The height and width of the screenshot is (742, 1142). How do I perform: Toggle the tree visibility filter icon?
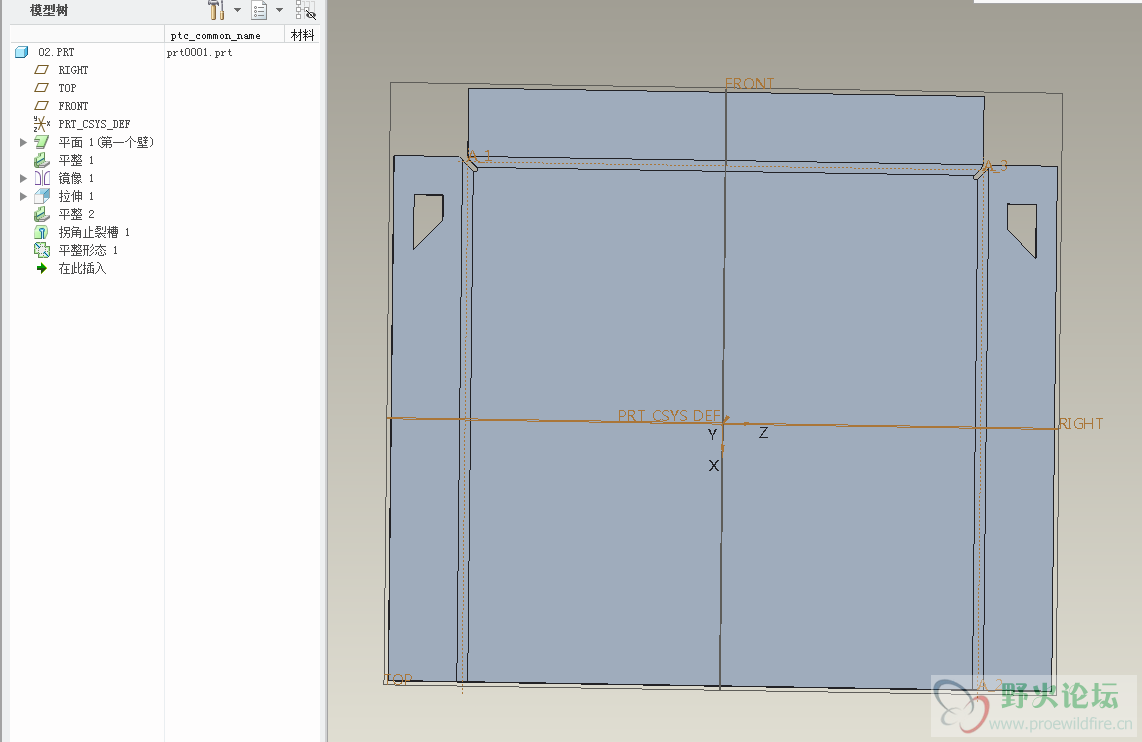tap(306, 9)
